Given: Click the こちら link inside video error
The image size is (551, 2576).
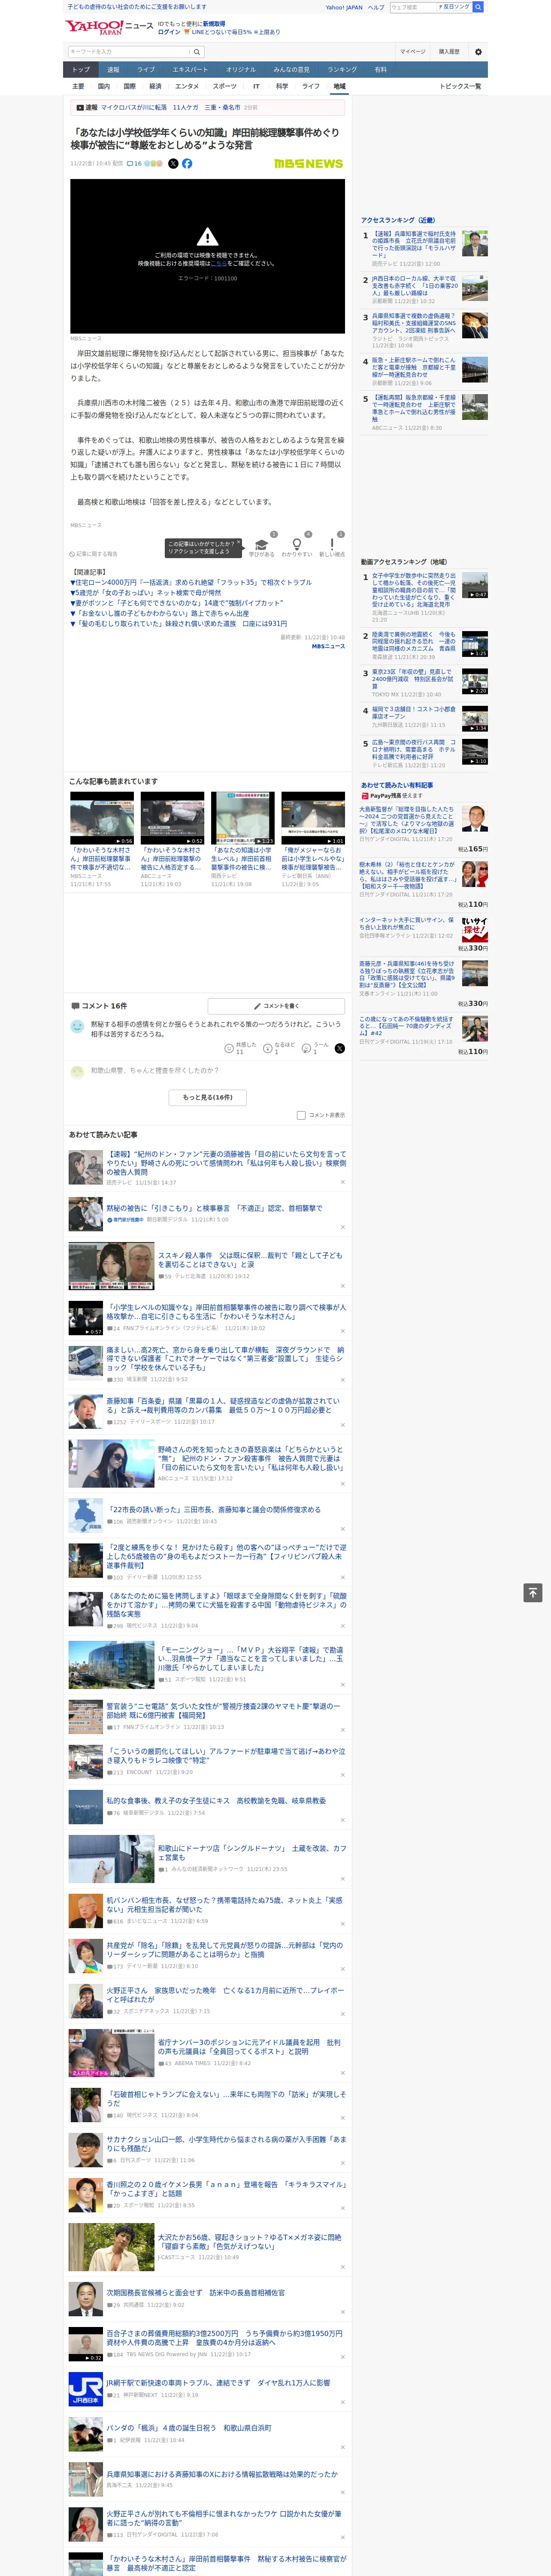Looking at the screenshot, I should (x=218, y=263).
